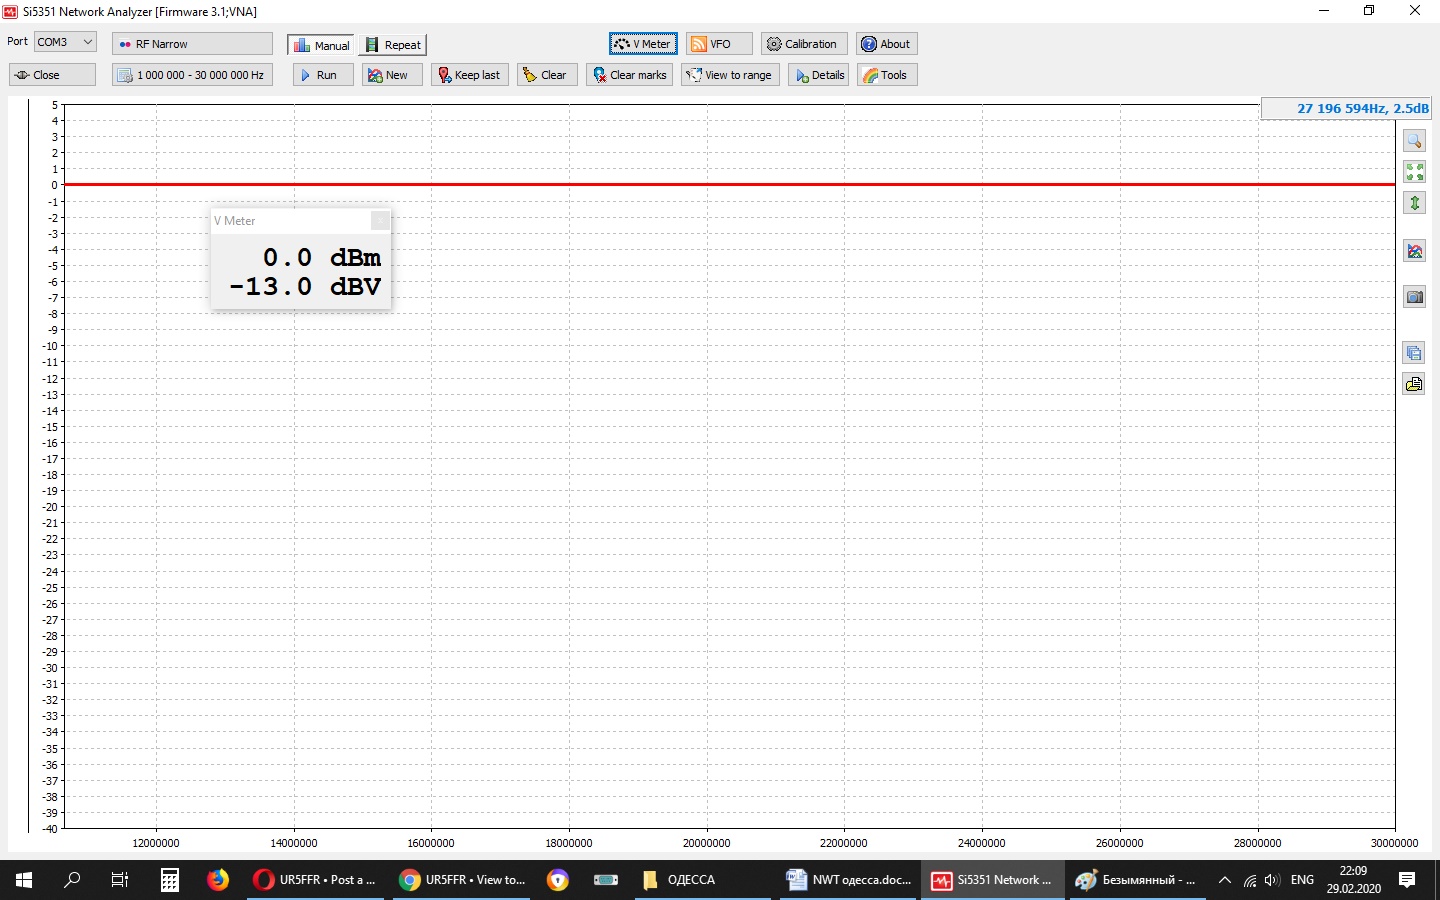The width and height of the screenshot is (1440, 900).
Task: Open the Calibration menu
Action: [803, 44]
